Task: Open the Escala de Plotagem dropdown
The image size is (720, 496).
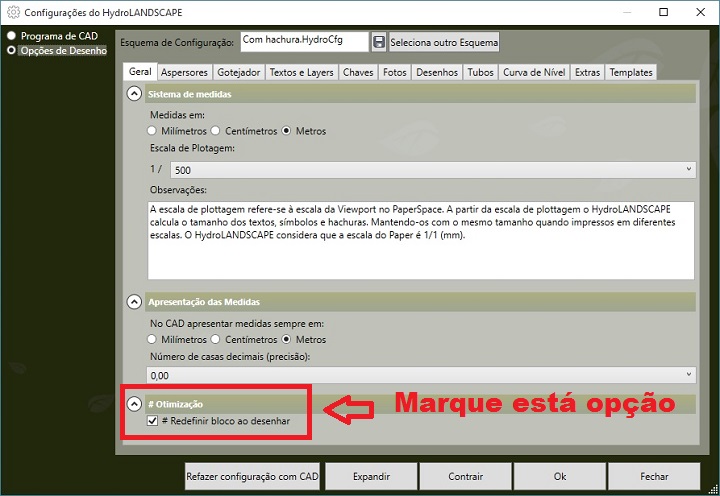Action: pos(433,170)
